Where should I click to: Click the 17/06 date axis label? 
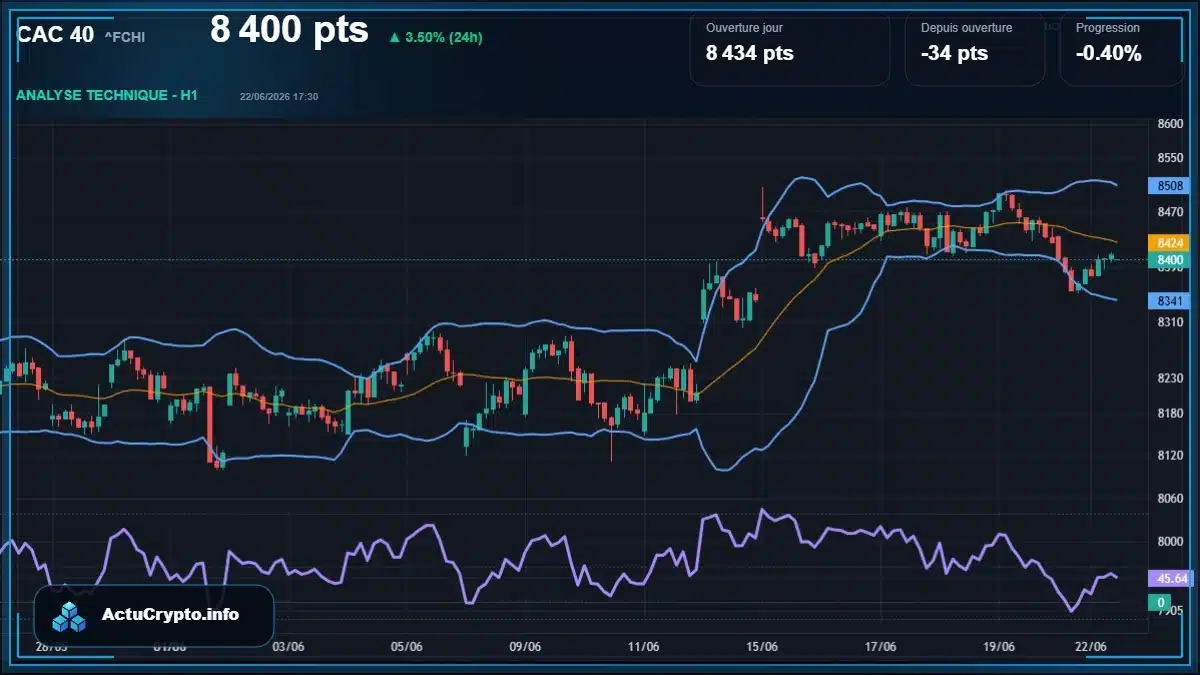coord(880,647)
